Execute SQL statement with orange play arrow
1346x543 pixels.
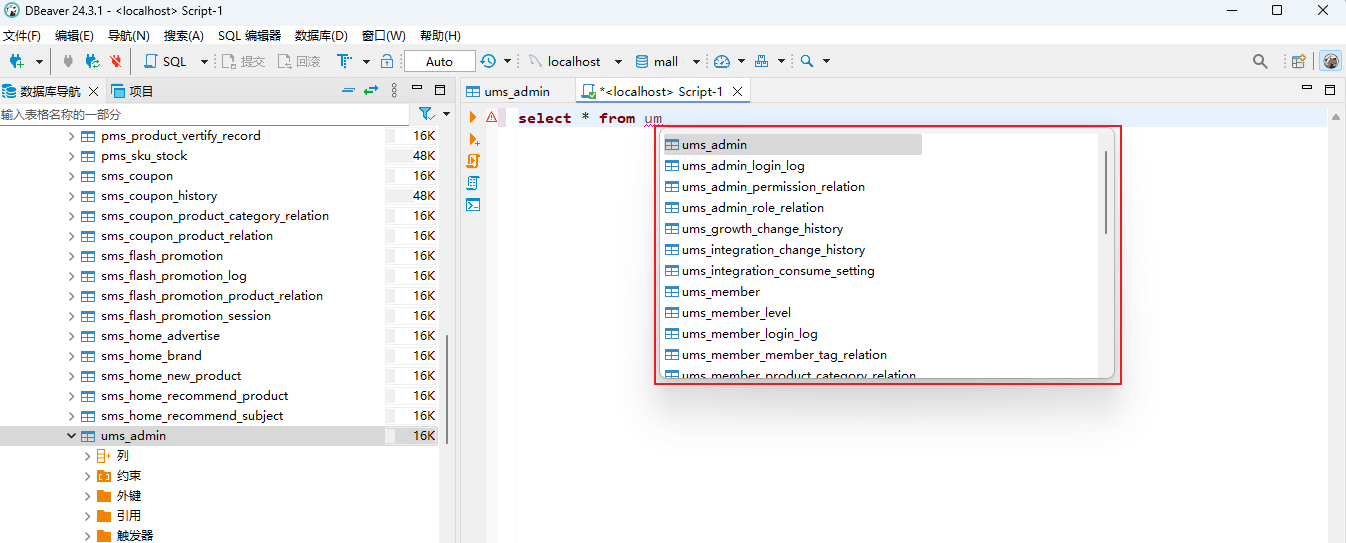click(x=473, y=118)
